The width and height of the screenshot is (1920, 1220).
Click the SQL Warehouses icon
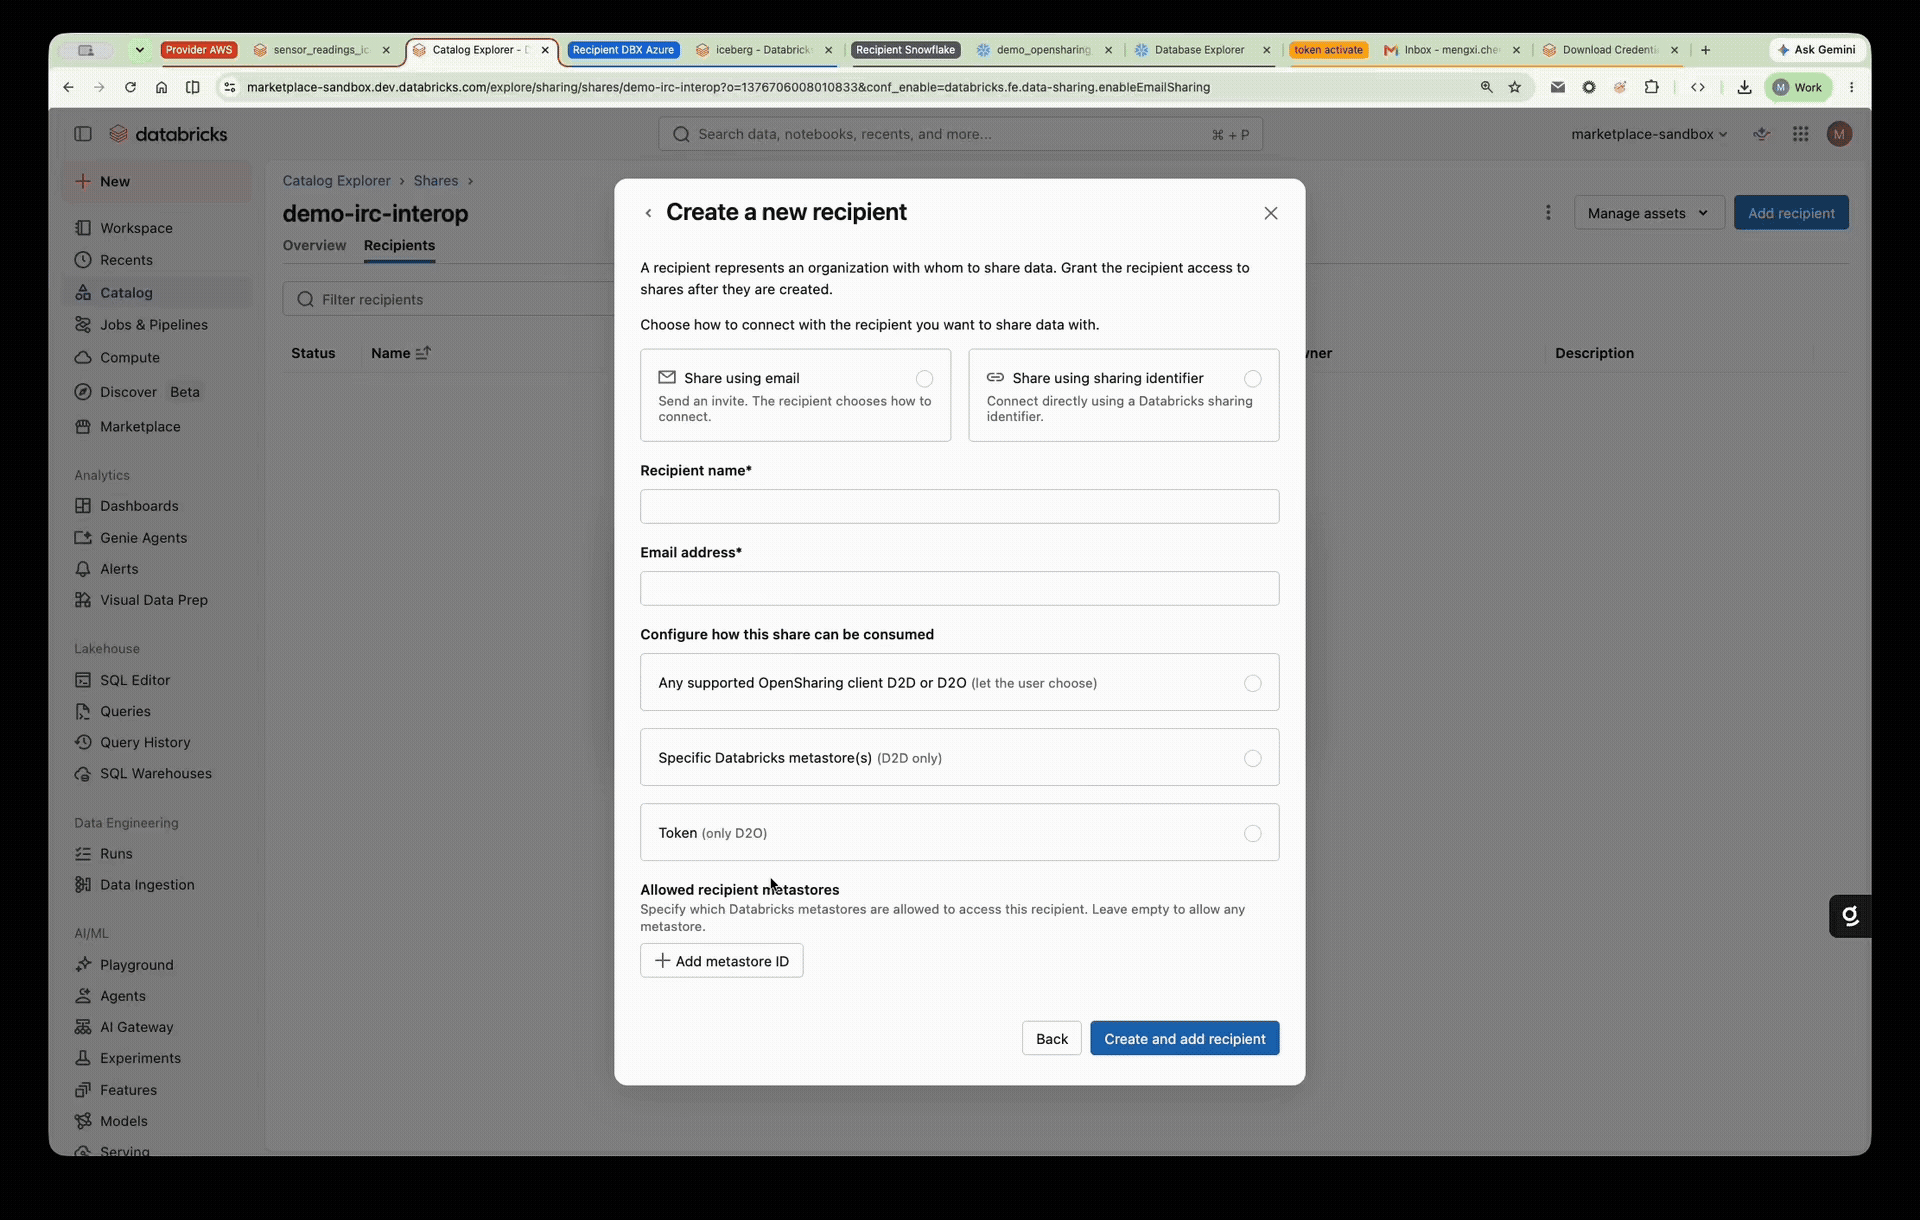(83, 774)
